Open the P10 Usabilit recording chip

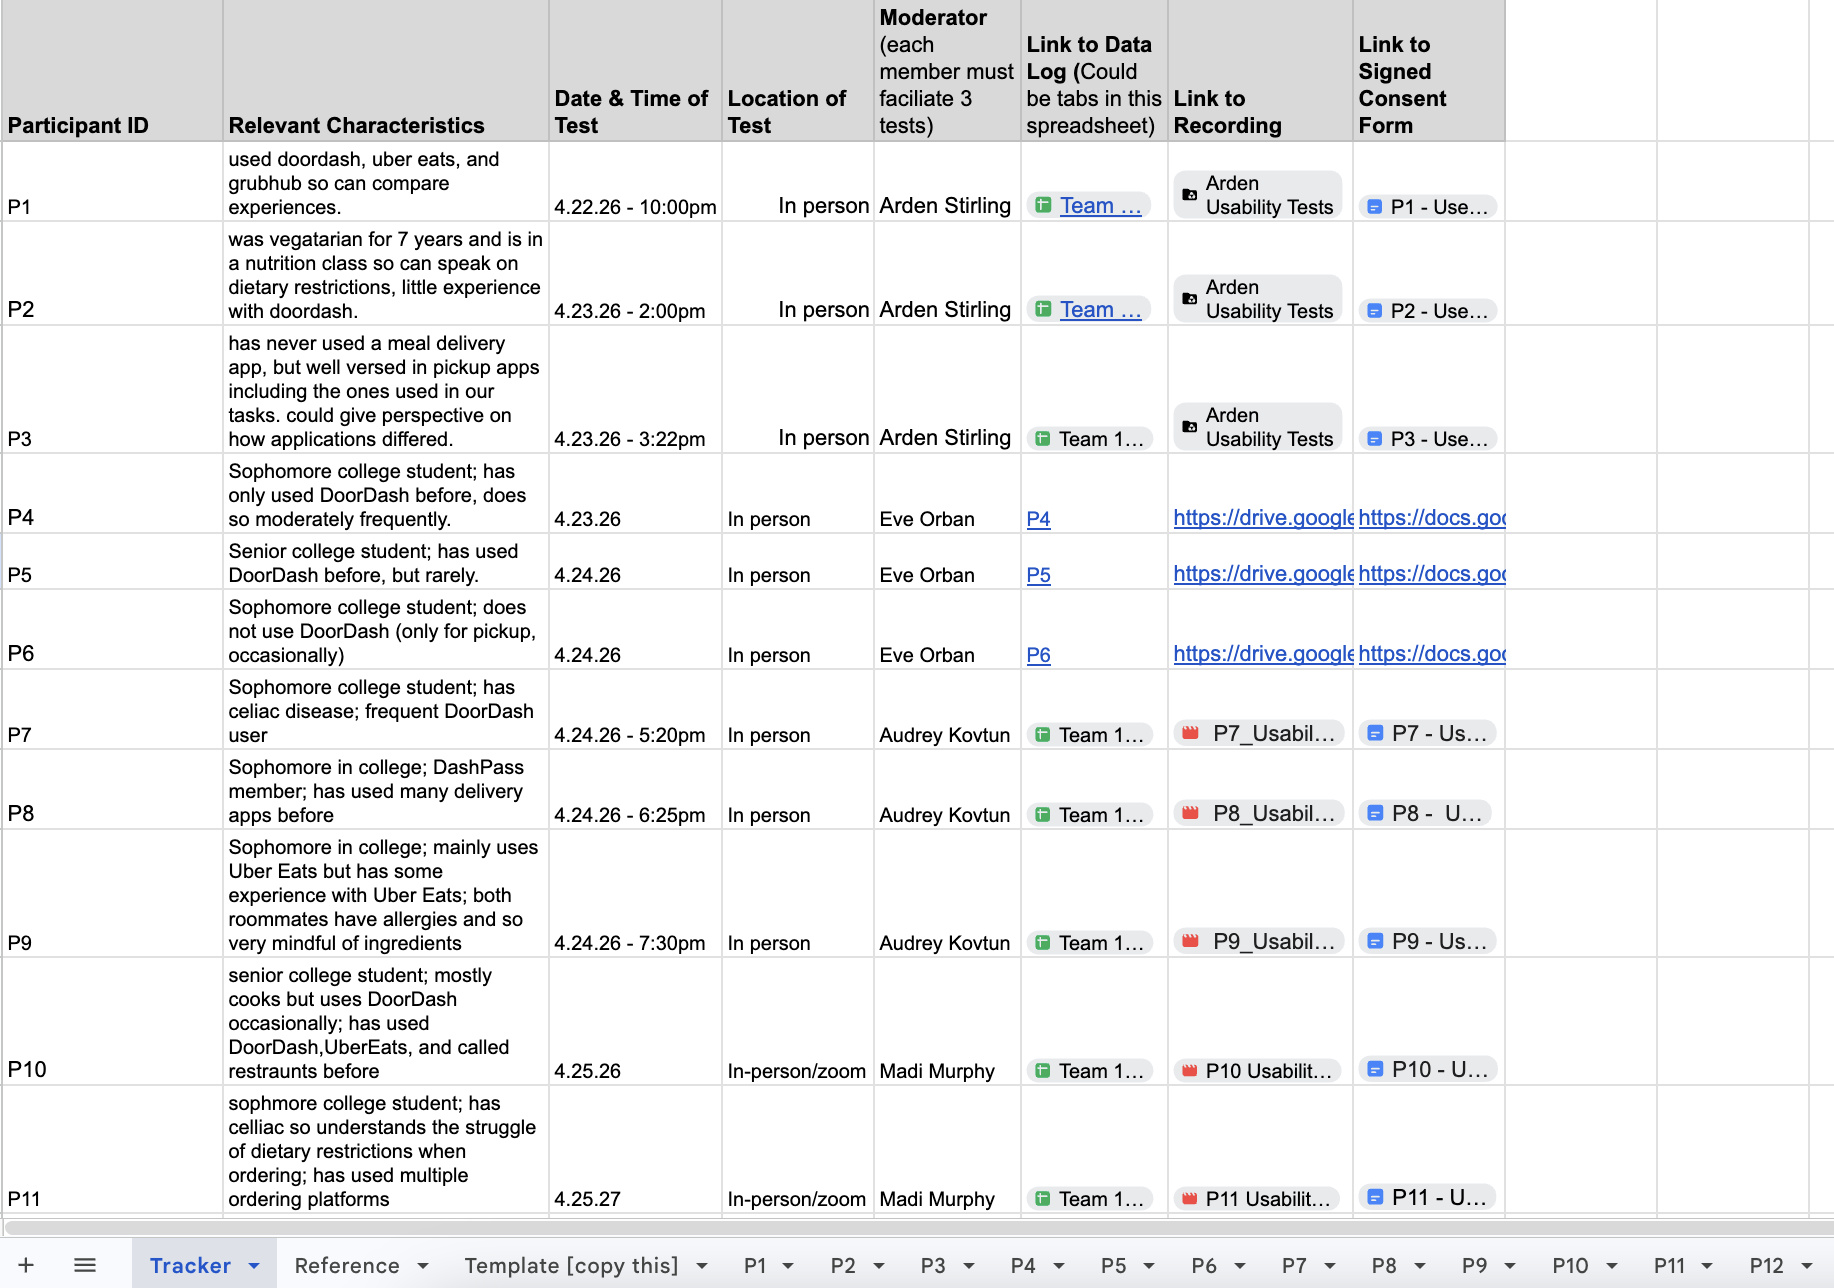click(x=1258, y=1070)
